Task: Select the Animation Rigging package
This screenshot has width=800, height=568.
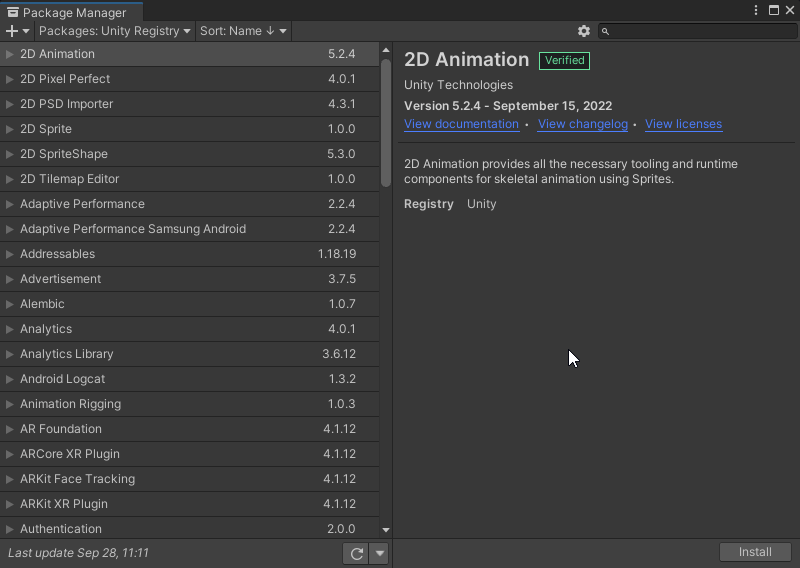Action: tap(189, 404)
